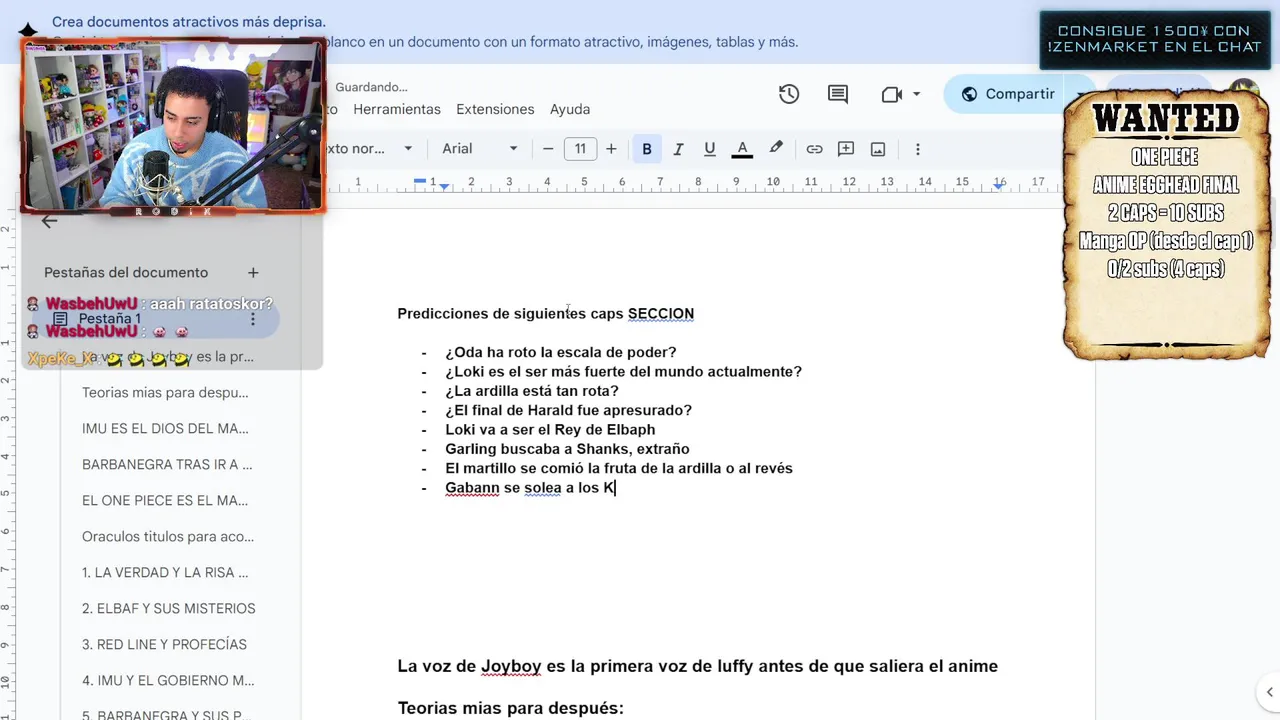
Task: Click the line '¿Oda ha roto la escala de poder?'
Action: coord(561,352)
